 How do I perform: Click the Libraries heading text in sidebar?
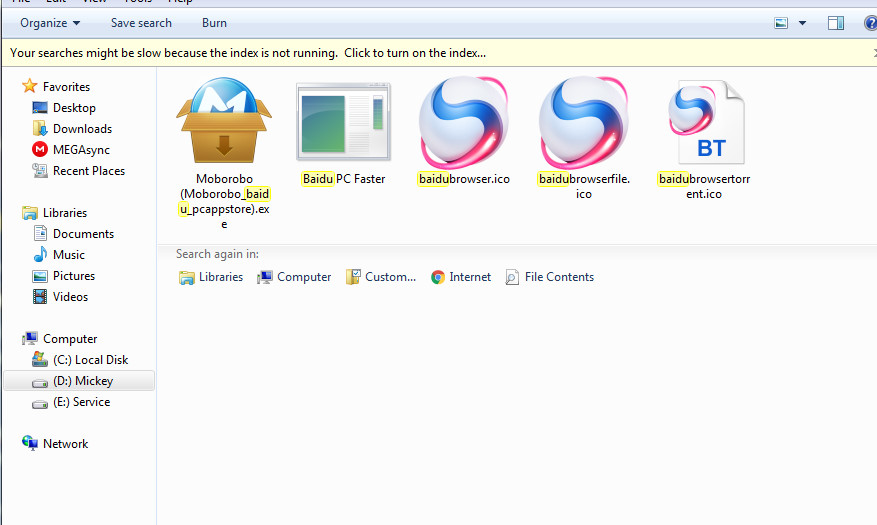pyautogui.click(x=65, y=212)
